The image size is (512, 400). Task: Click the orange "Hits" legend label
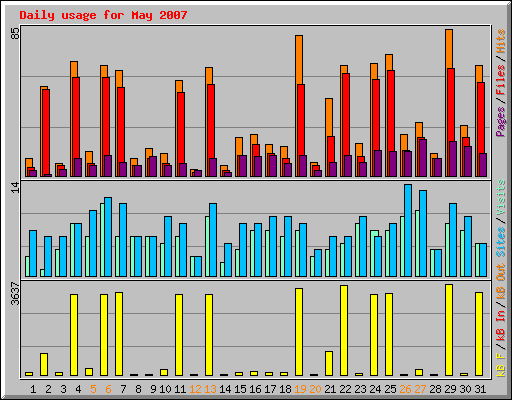pos(500,41)
